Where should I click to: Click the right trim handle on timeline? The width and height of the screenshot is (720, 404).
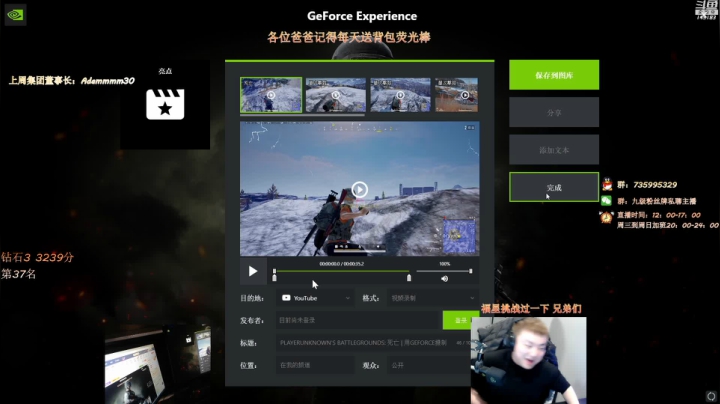(x=409, y=278)
